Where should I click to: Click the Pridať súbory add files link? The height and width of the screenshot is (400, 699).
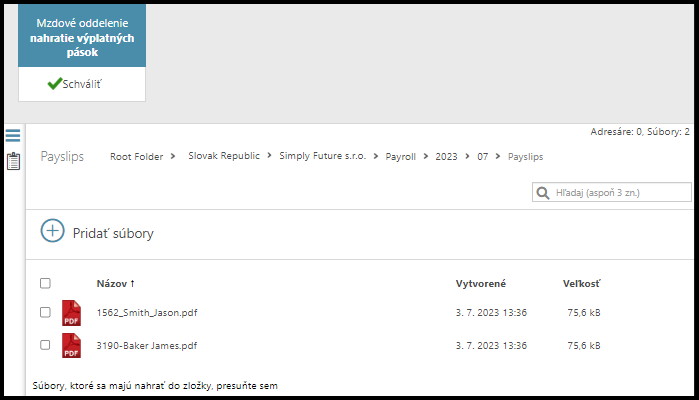coord(113,233)
